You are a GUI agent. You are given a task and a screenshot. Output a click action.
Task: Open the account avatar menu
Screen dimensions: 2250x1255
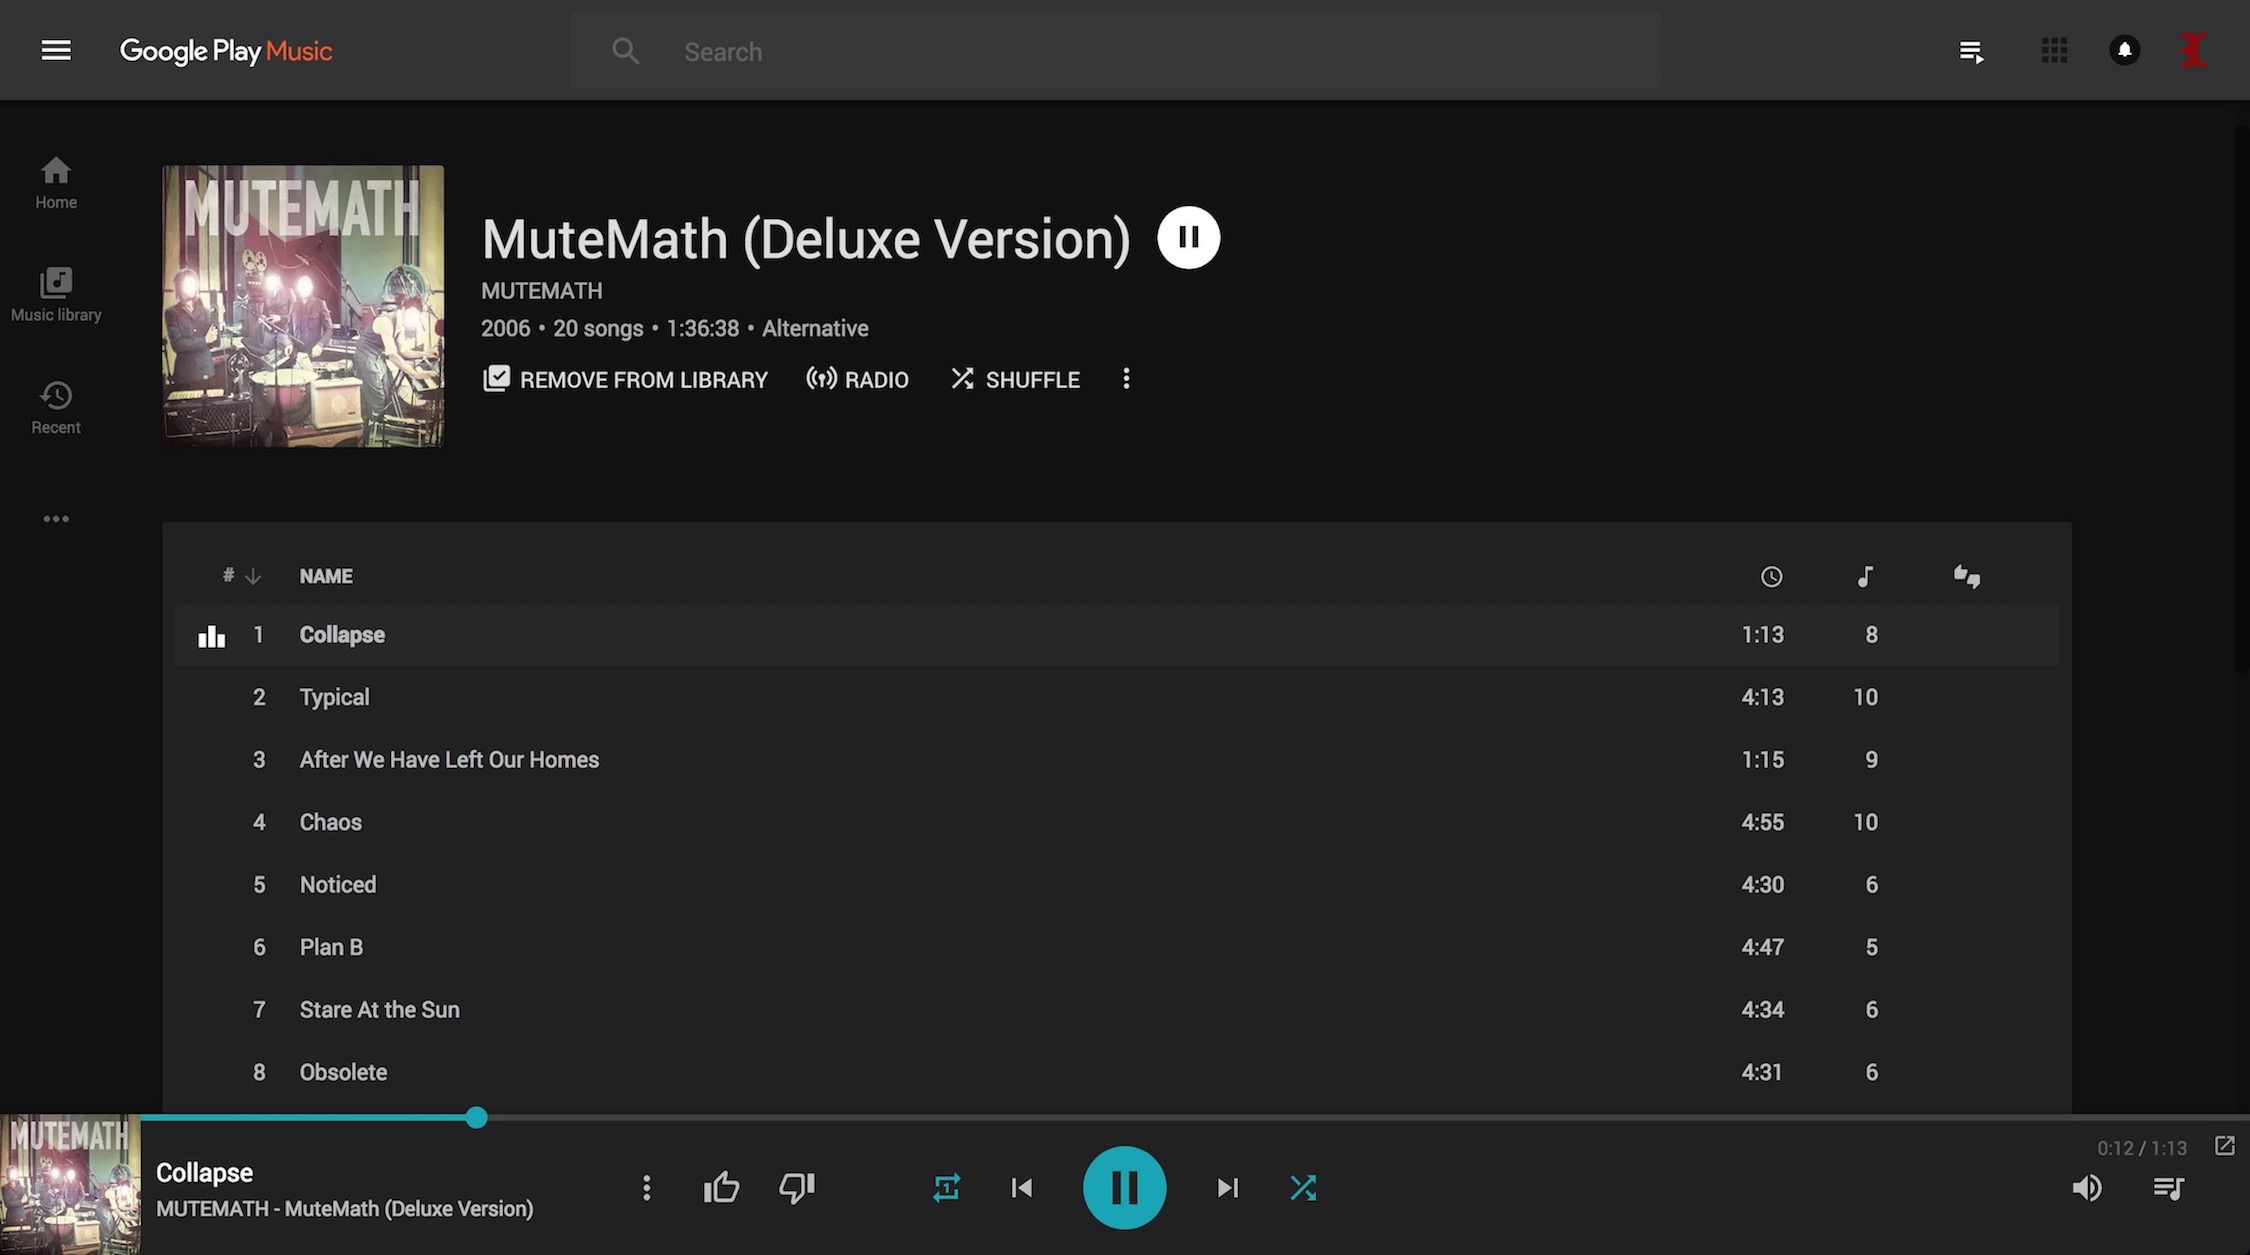pos(2193,50)
